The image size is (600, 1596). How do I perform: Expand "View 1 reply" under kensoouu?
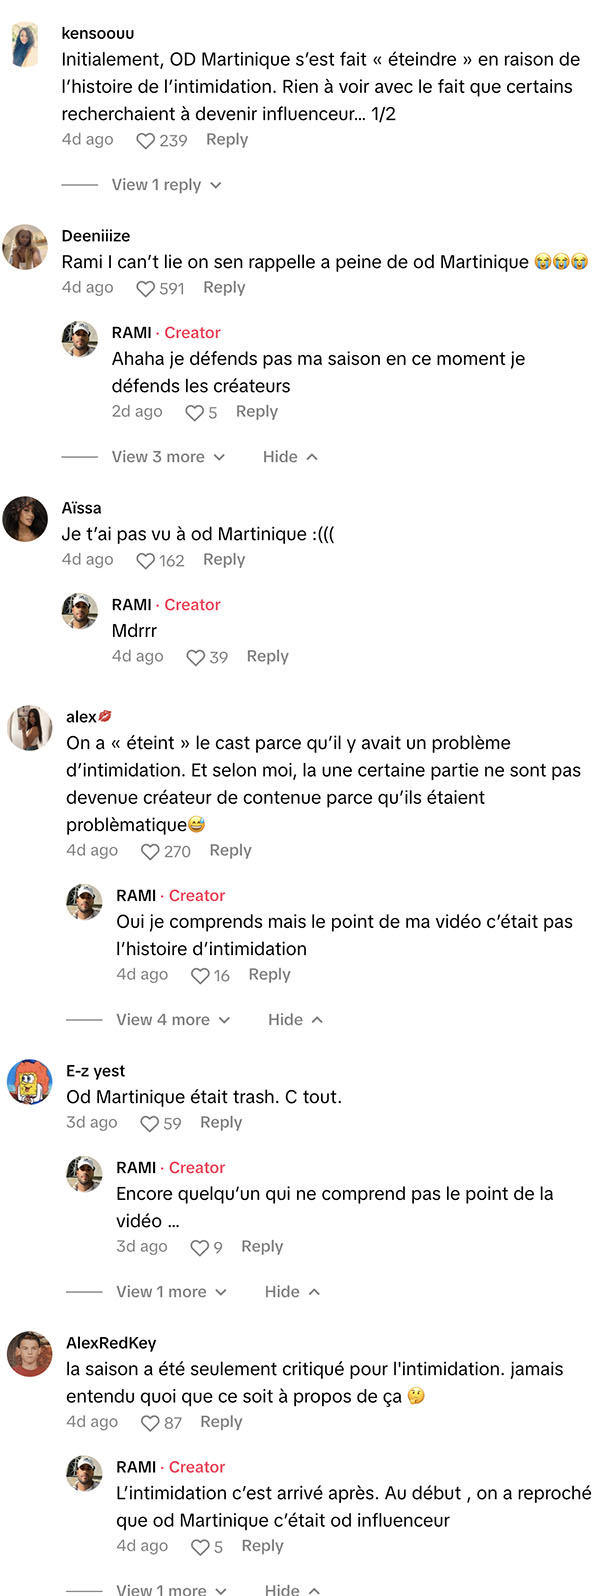click(x=166, y=185)
